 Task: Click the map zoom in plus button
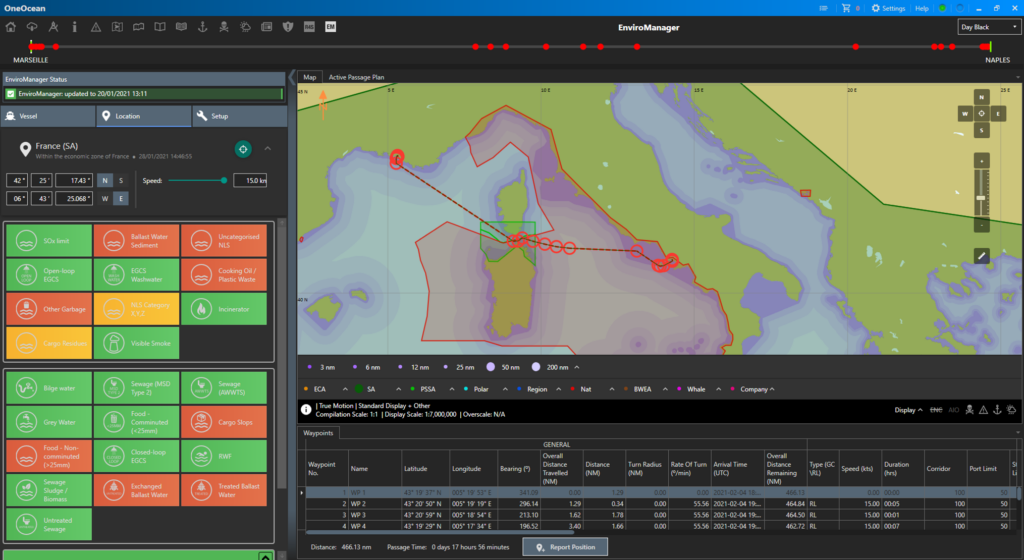click(982, 161)
